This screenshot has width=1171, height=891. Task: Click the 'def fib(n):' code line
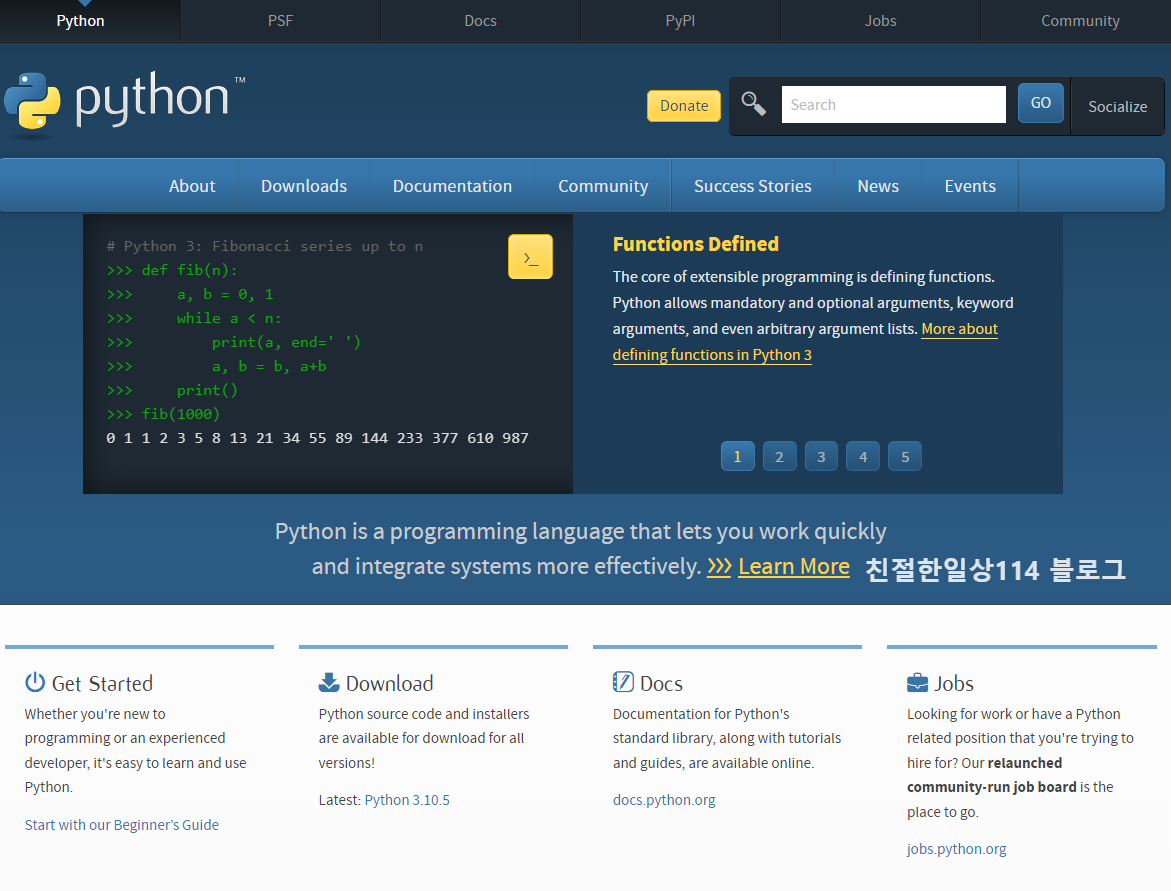pyautogui.click(x=172, y=270)
